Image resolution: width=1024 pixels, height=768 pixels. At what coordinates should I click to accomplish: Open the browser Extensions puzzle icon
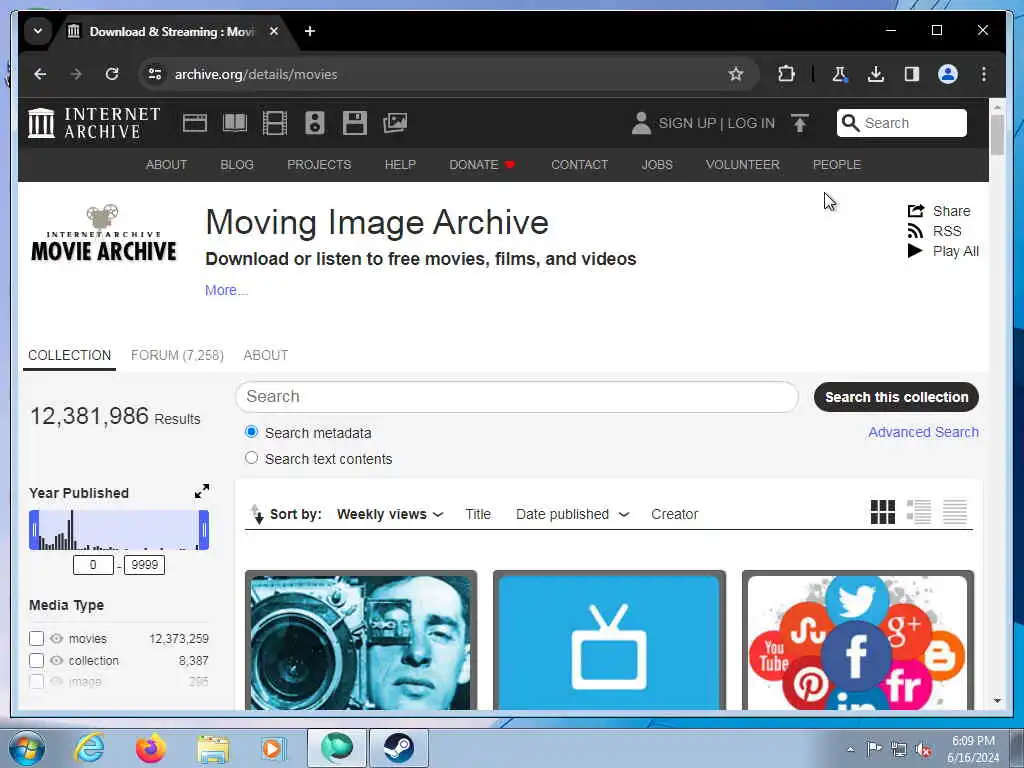point(786,74)
